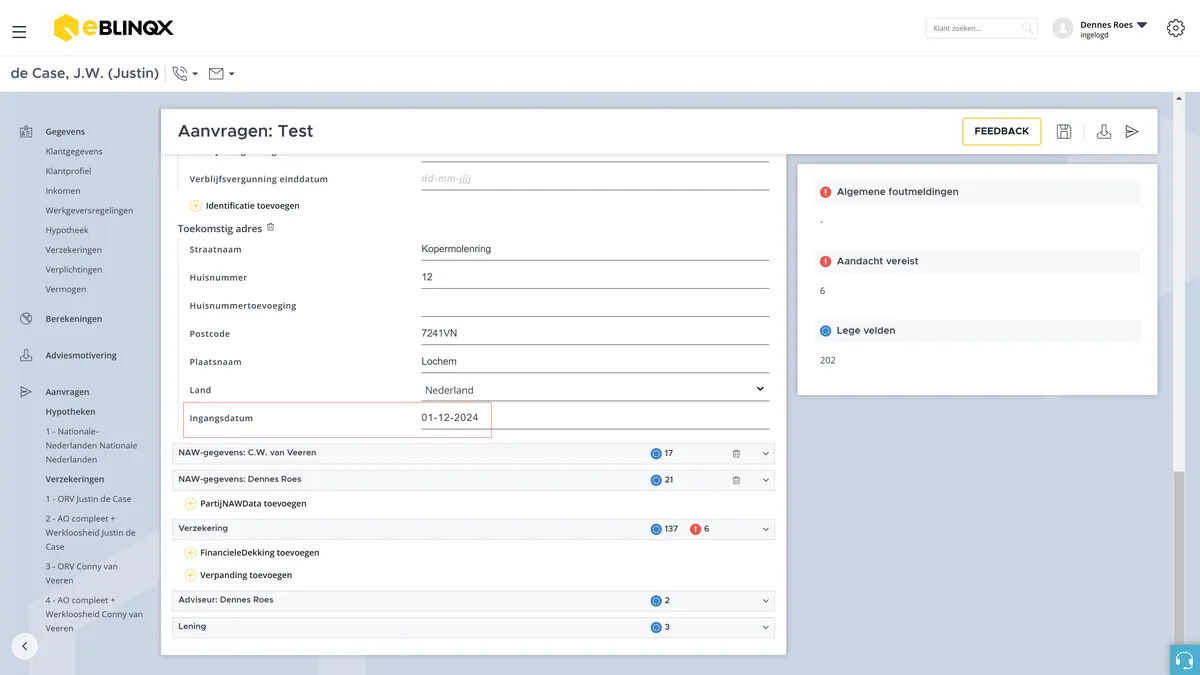1200x675 pixels.
Task: Open the settings gear icon
Action: pyautogui.click(x=1176, y=28)
